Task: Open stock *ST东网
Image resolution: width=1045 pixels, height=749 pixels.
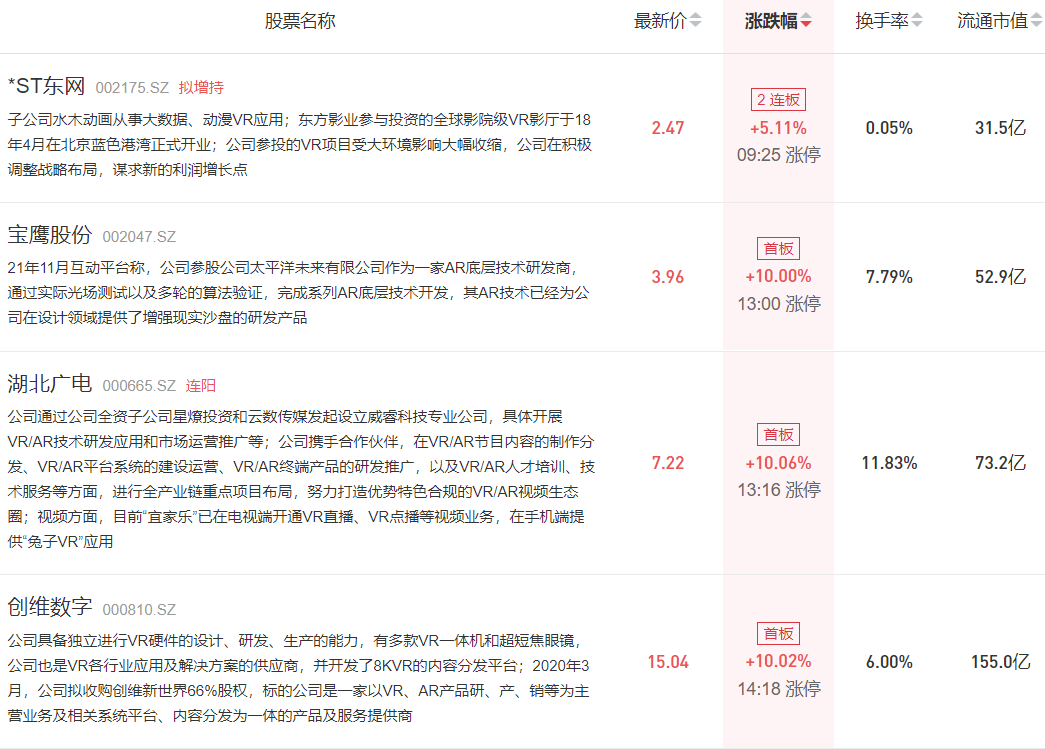Action: click(47, 86)
